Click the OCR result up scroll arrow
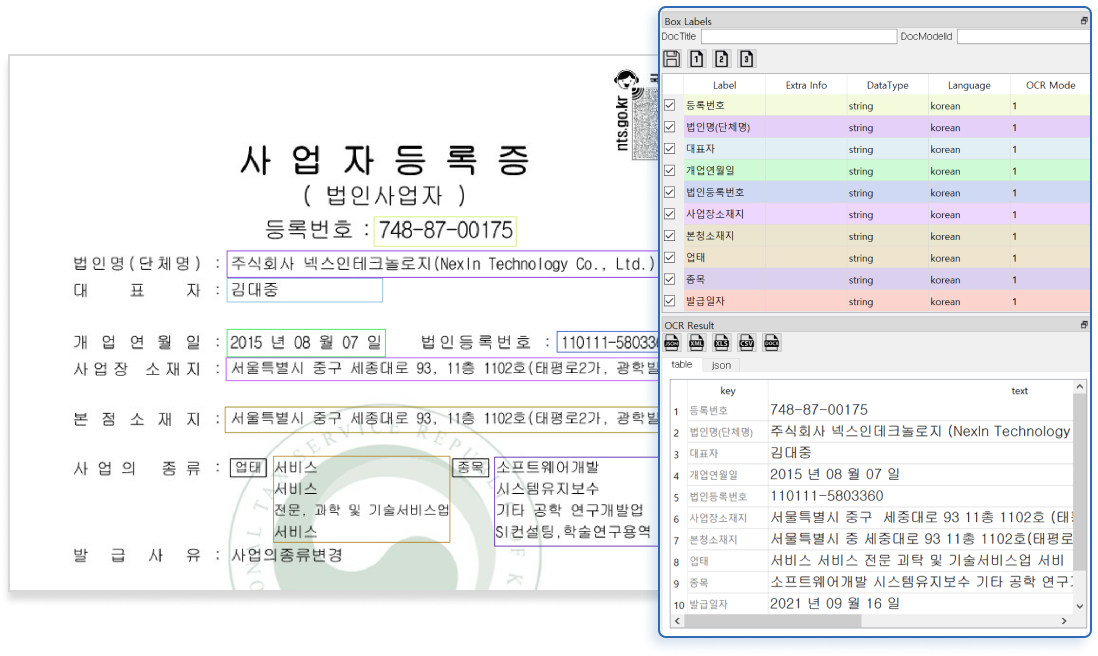The width and height of the screenshot is (1098, 656). pyautogui.click(x=1079, y=387)
